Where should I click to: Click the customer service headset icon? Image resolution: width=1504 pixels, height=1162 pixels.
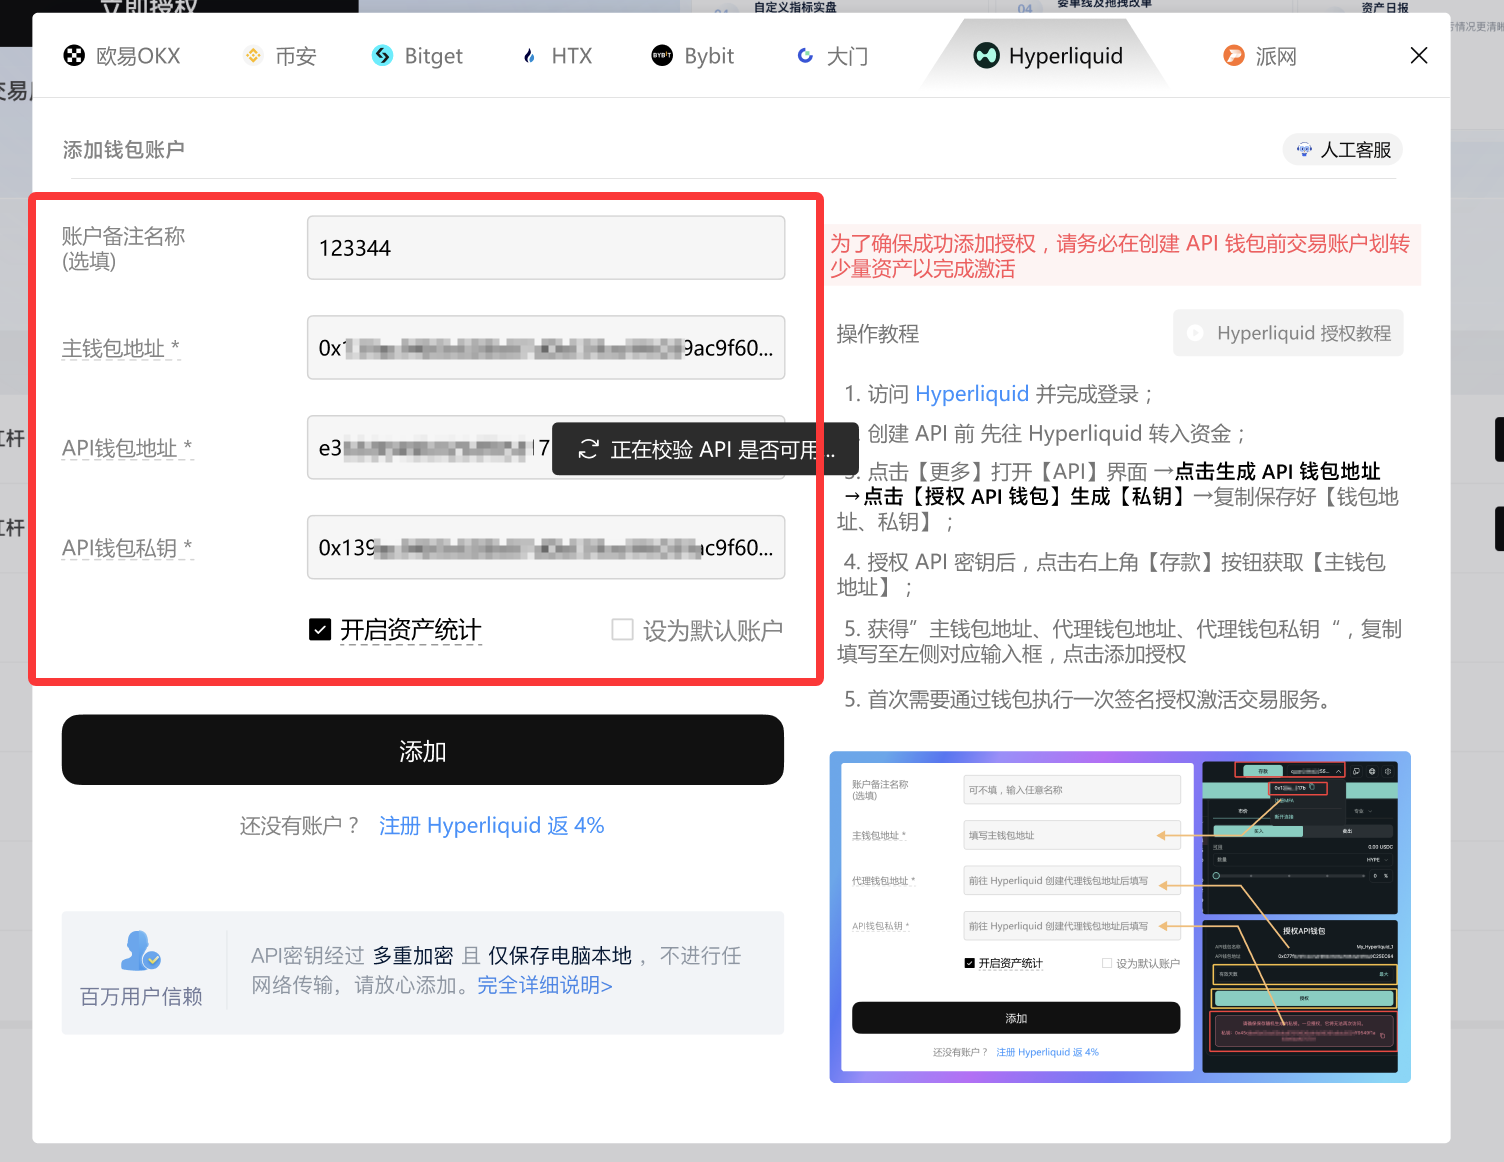[x=1304, y=150]
